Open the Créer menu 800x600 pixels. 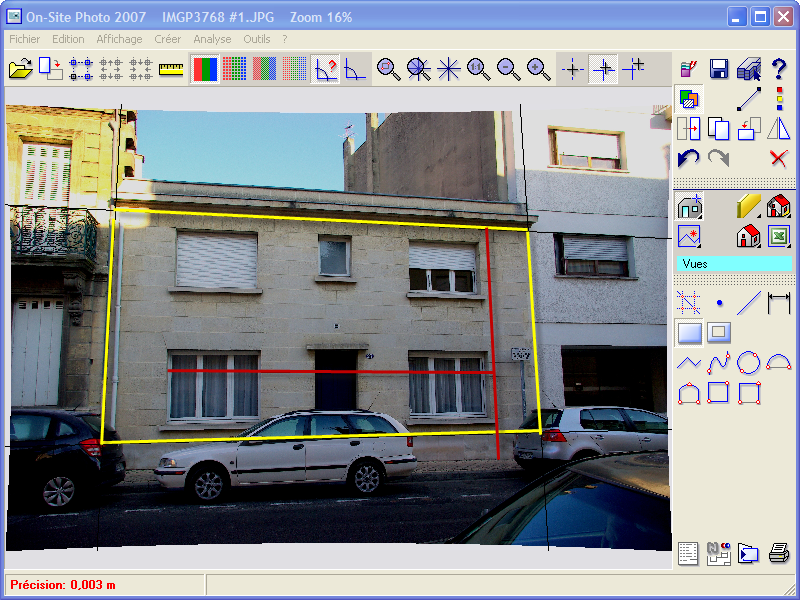(x=168, y=39)
